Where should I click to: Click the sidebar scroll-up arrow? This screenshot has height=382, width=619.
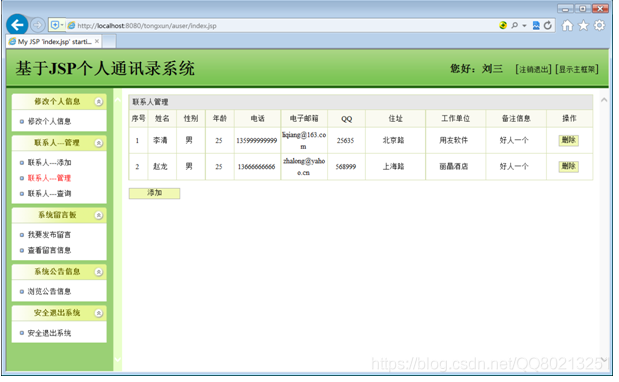[x=118, y=100]
